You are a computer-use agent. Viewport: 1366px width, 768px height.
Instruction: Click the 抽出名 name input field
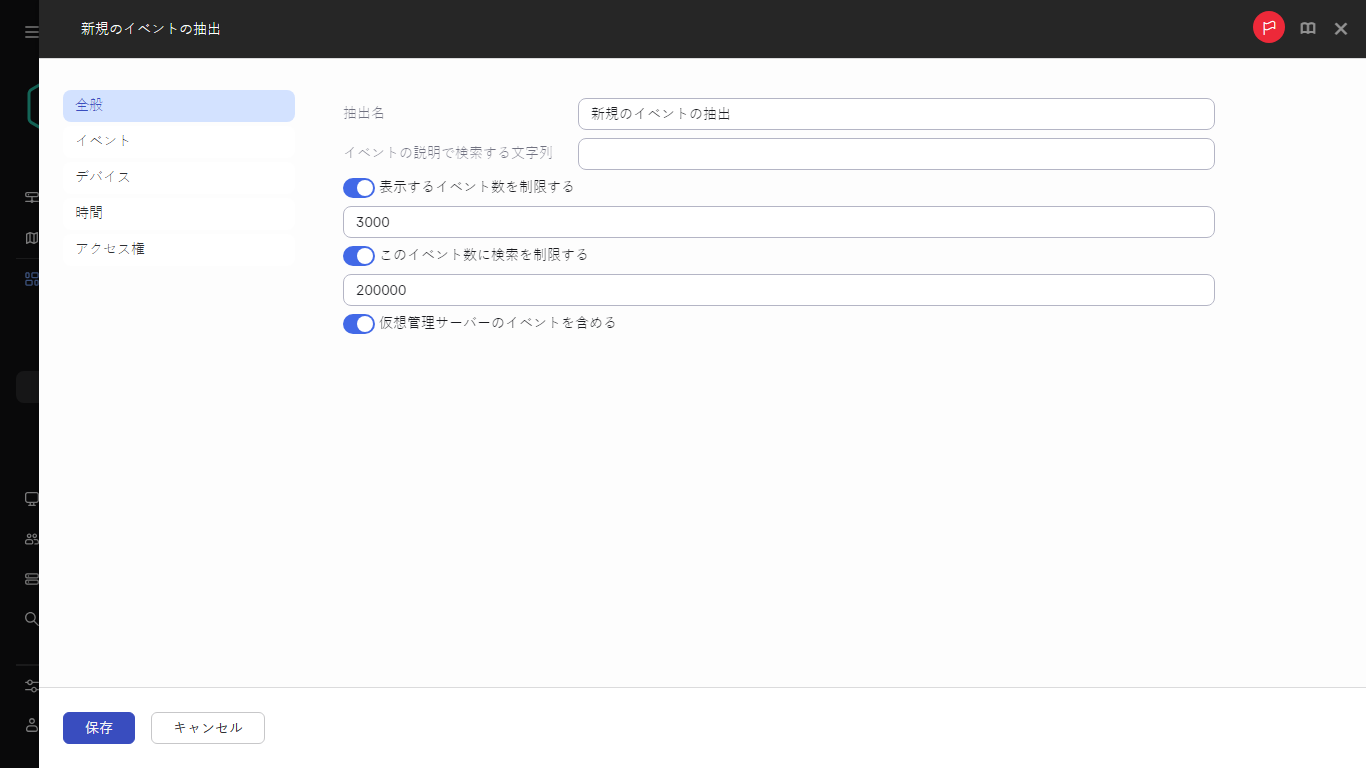[895, 114]
